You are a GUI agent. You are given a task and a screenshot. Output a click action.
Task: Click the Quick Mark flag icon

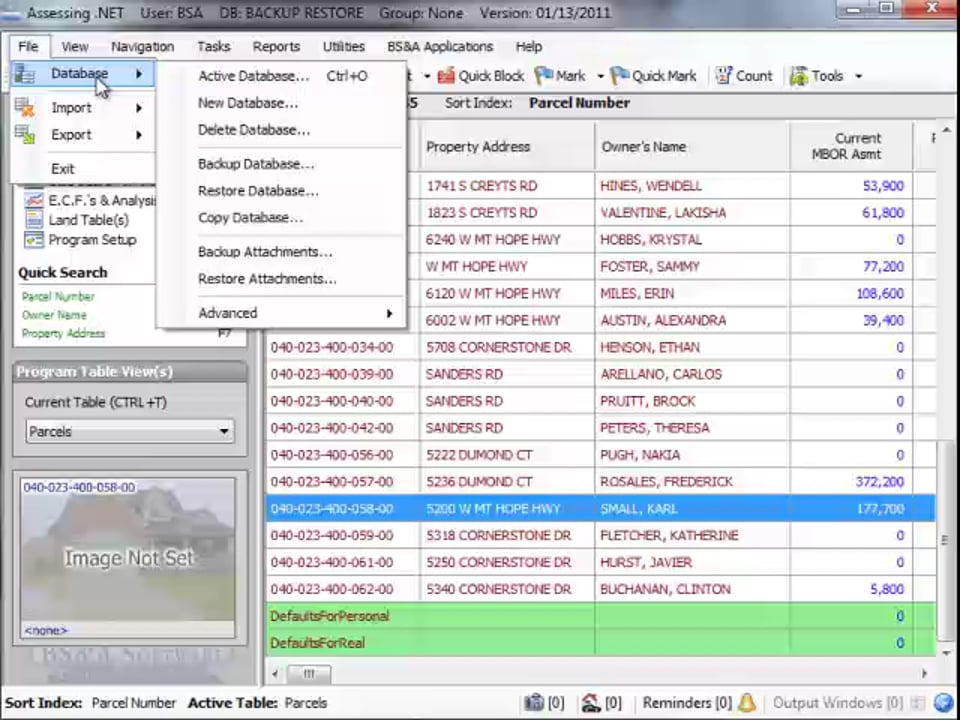click(619, 76)
